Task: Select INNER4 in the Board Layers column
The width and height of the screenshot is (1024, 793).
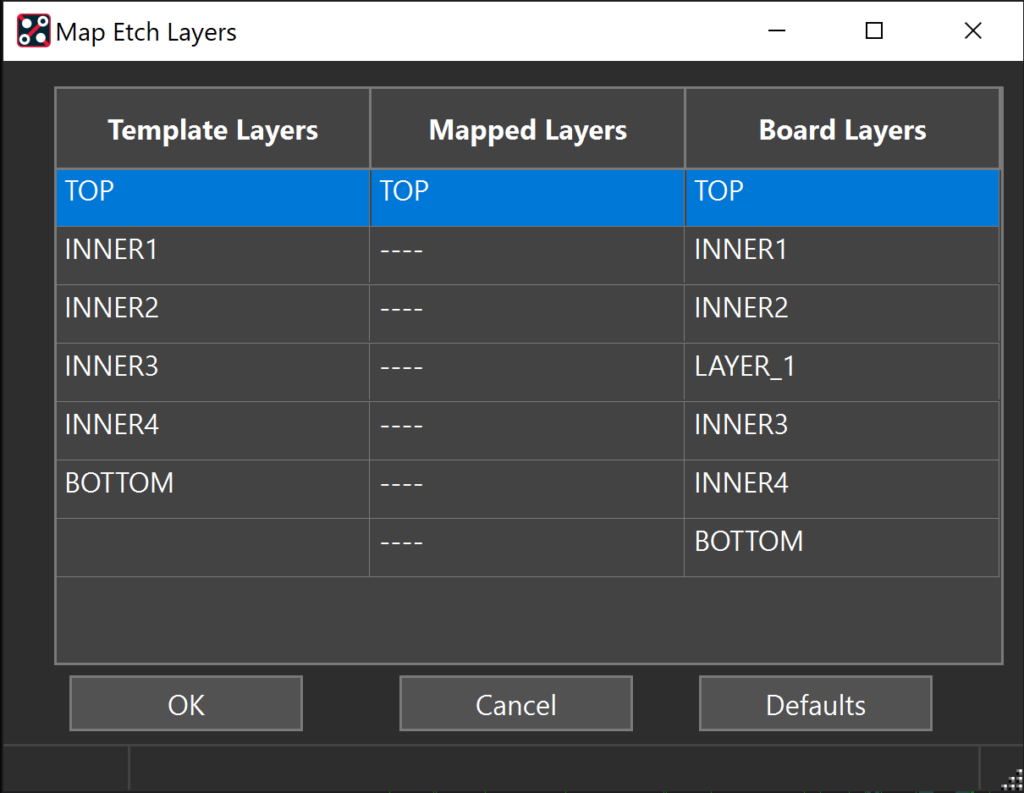Action: click(842, 489)
